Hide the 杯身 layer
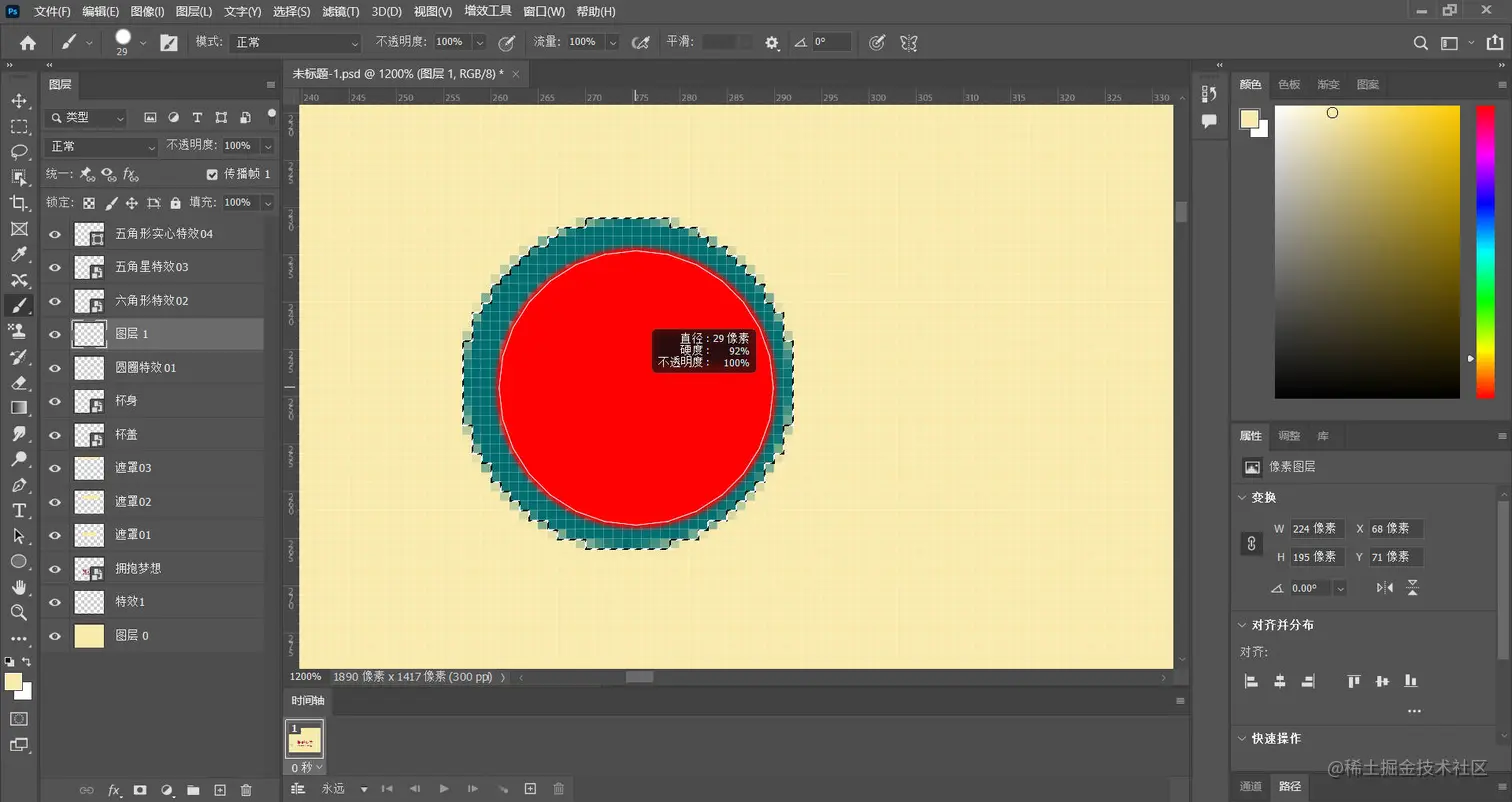 point(55,400)
